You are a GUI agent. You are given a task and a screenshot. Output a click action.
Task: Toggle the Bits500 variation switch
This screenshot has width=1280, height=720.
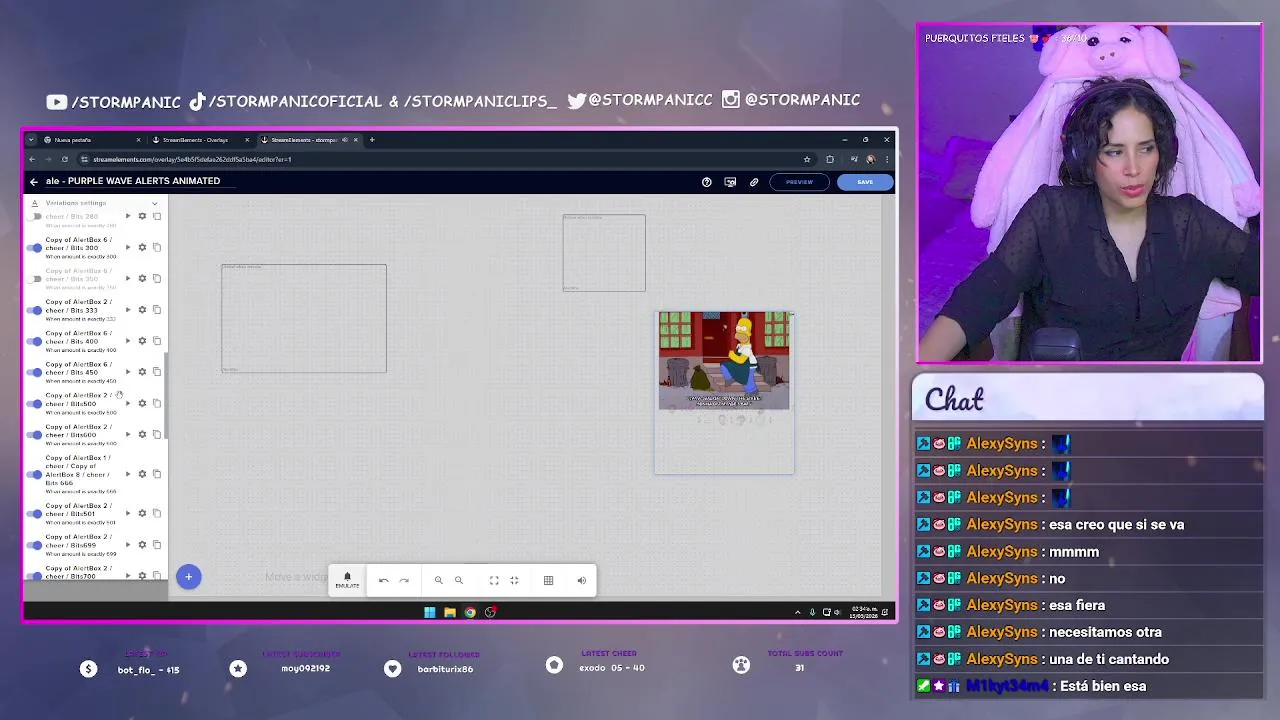36,404
